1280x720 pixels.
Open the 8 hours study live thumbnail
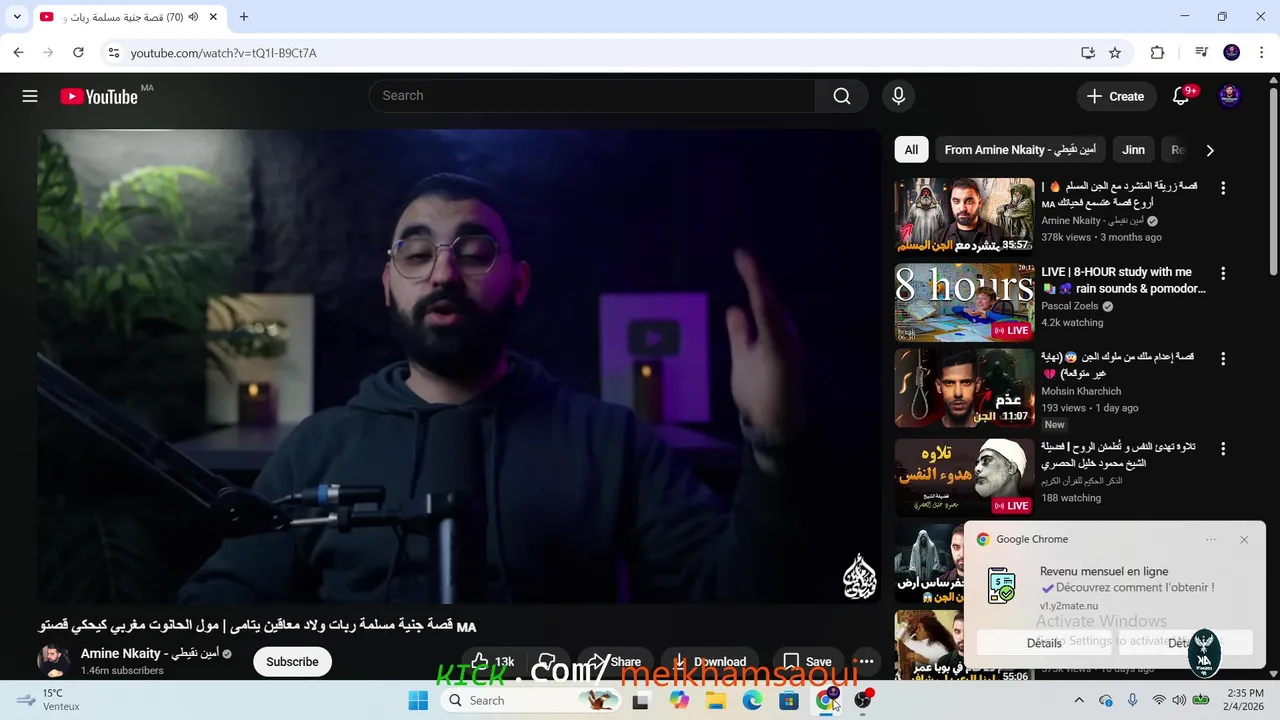pyautogui.click(x=964, y=302)
